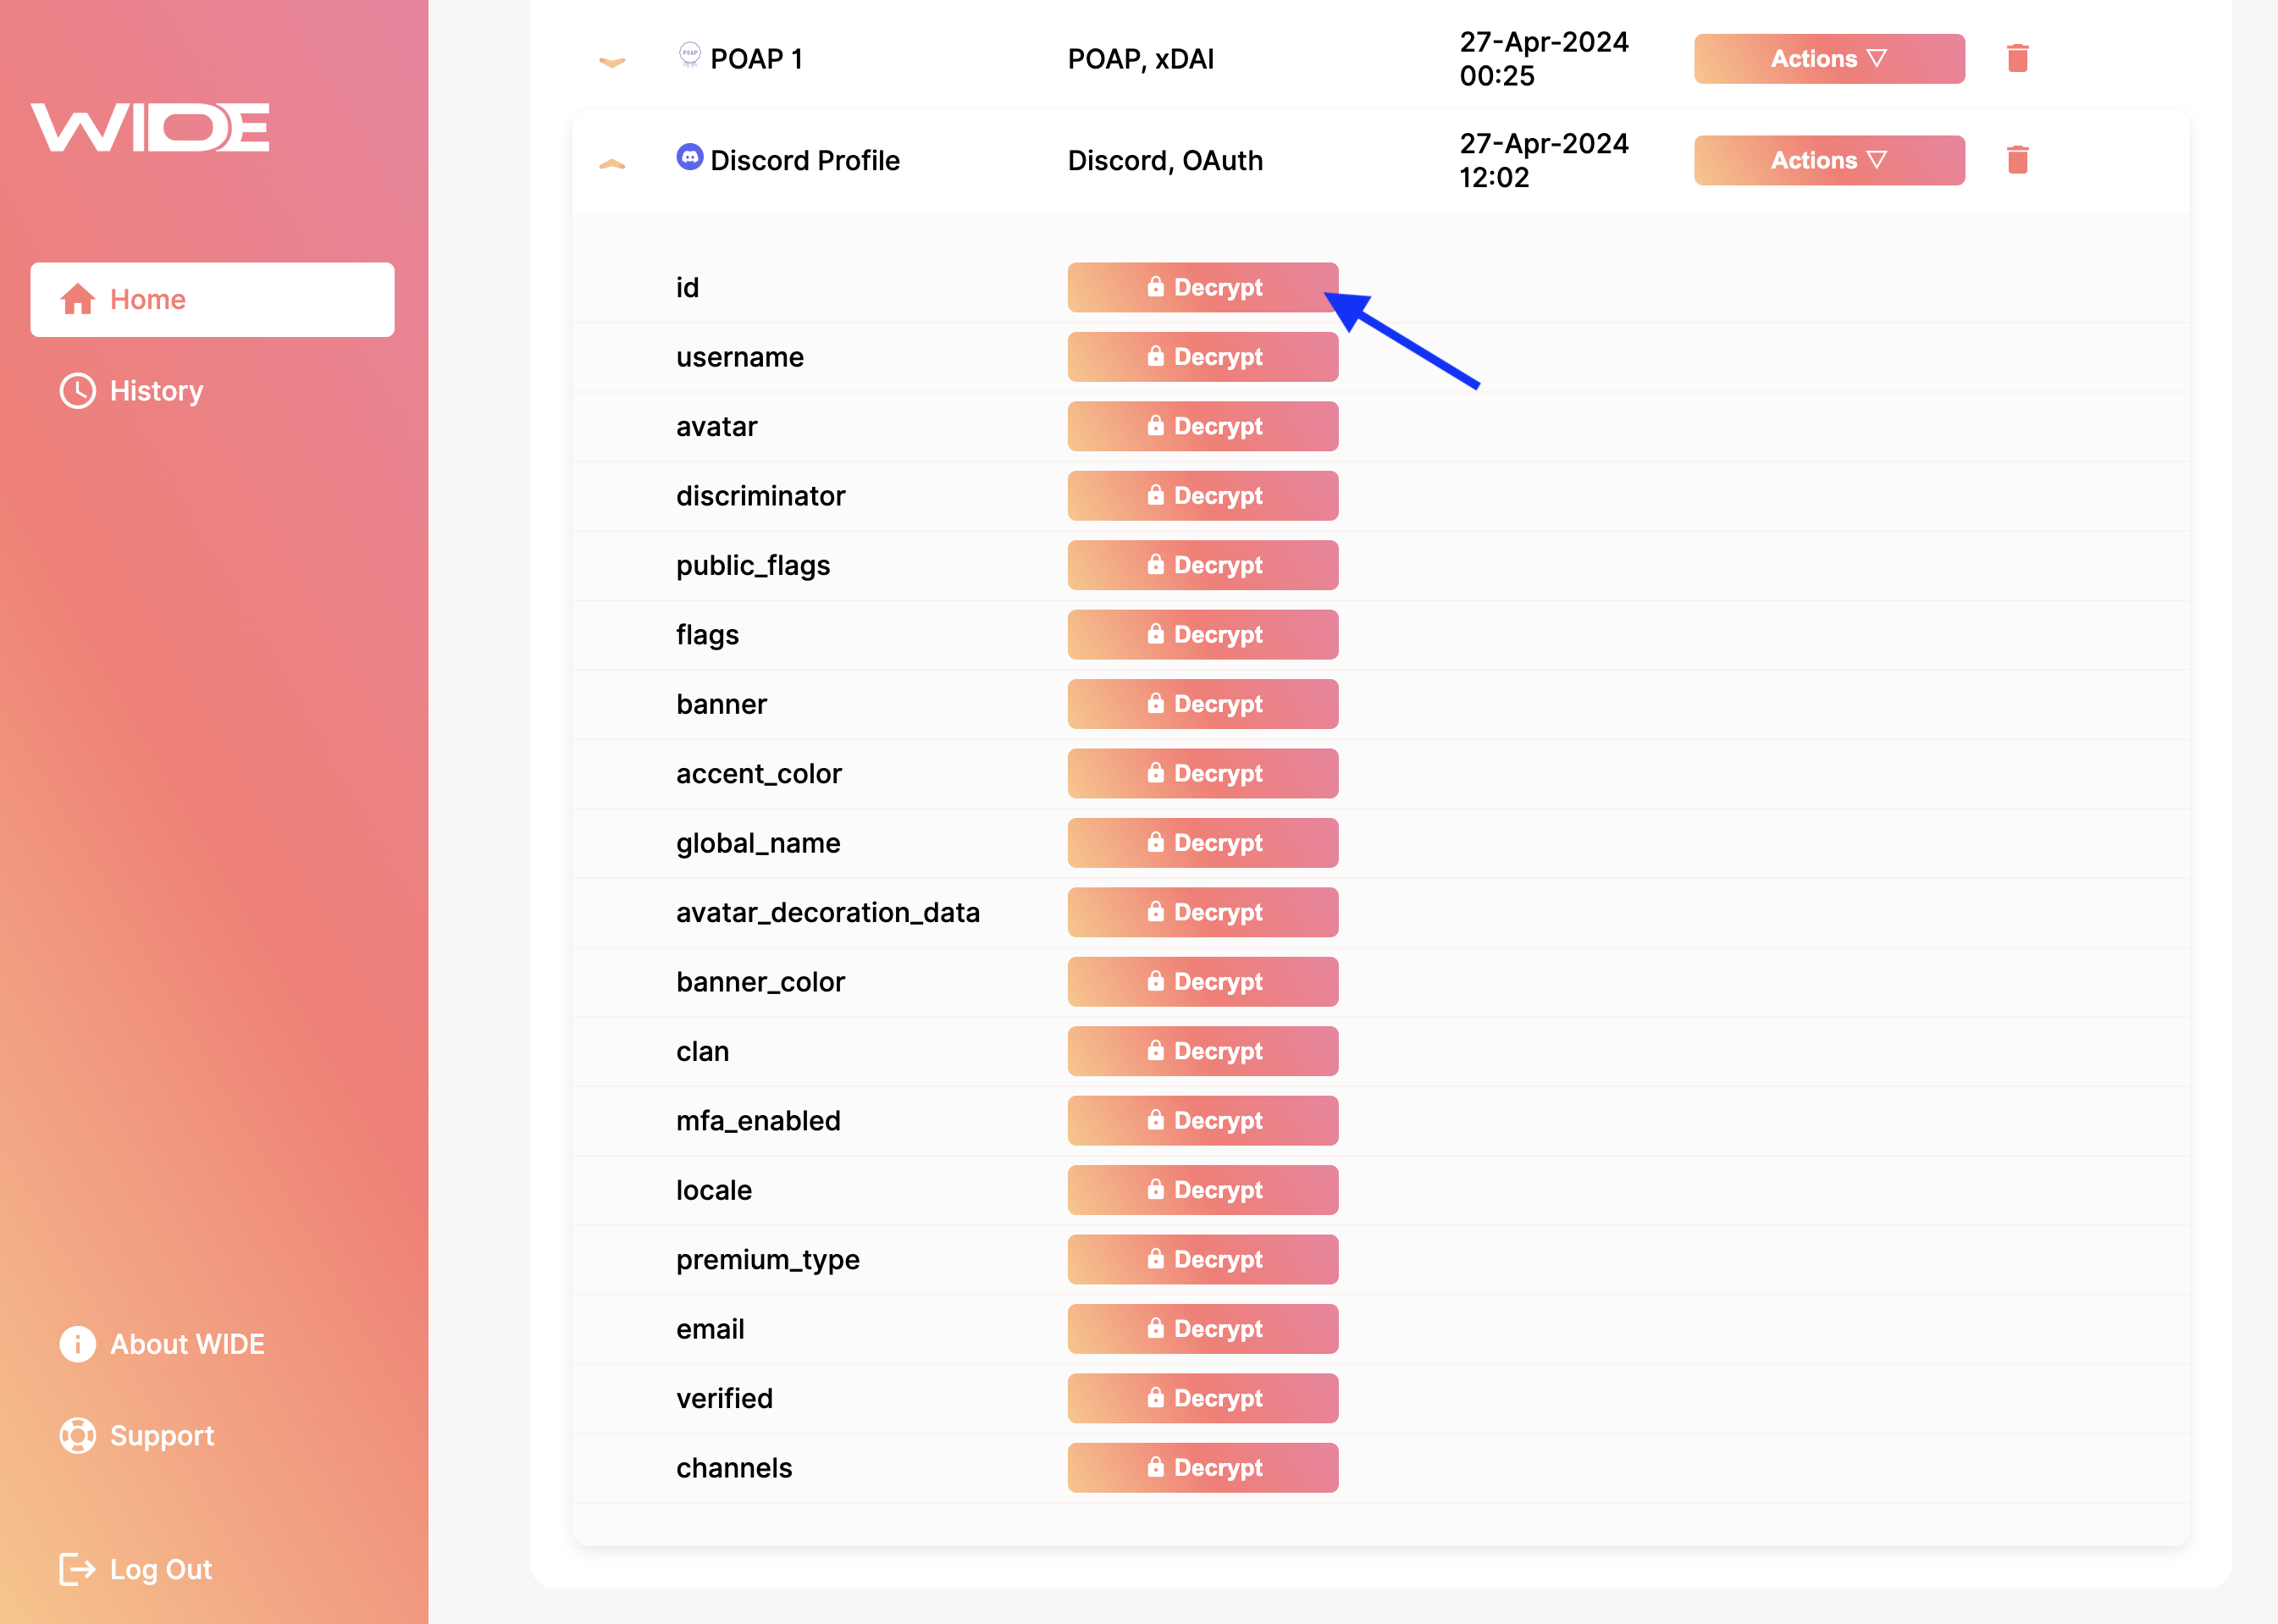This screenshot has width=2278, height=1624.
Task: Open the Home page in sidebar
Action: pyautogui.click(x=212, y=299)
